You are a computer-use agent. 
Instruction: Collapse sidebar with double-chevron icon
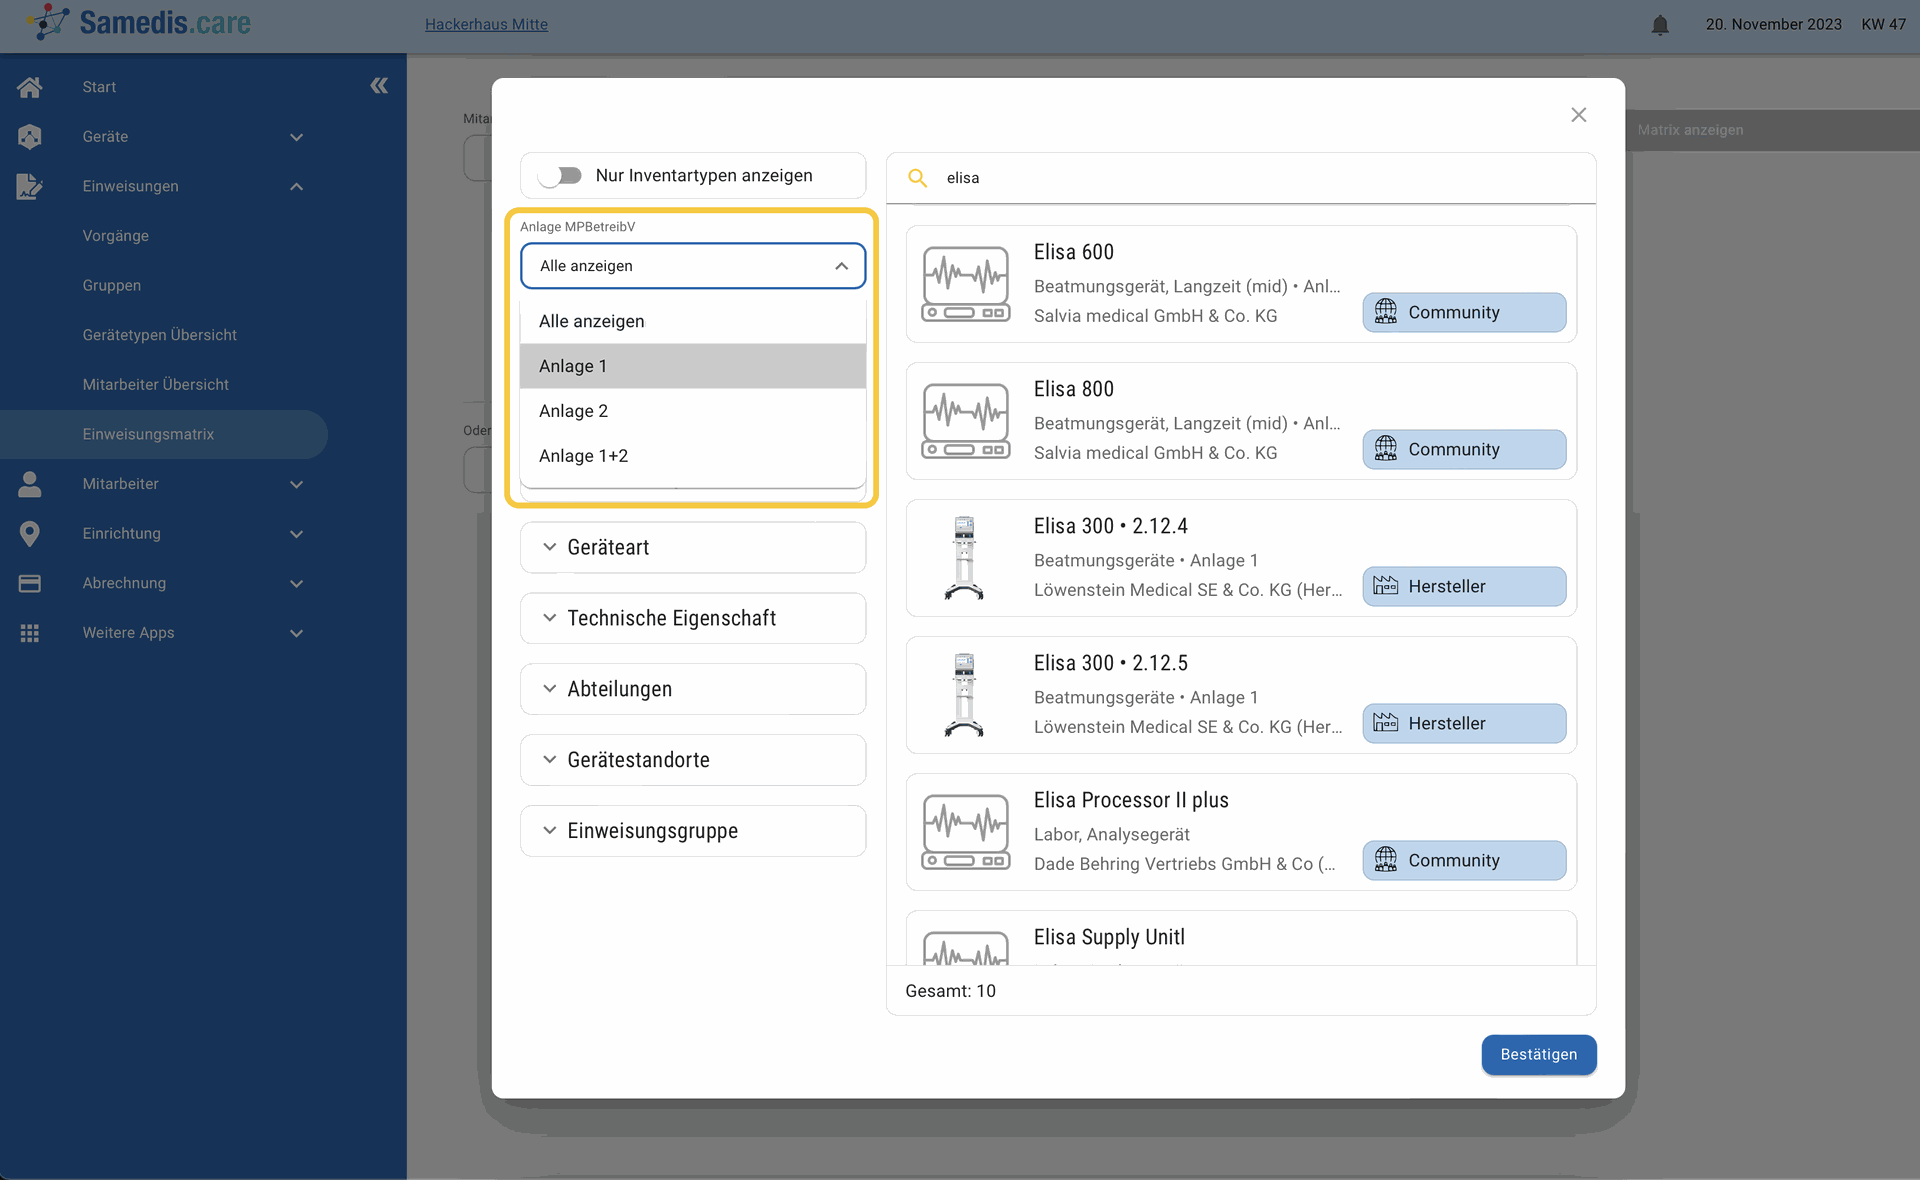(379, 86)
